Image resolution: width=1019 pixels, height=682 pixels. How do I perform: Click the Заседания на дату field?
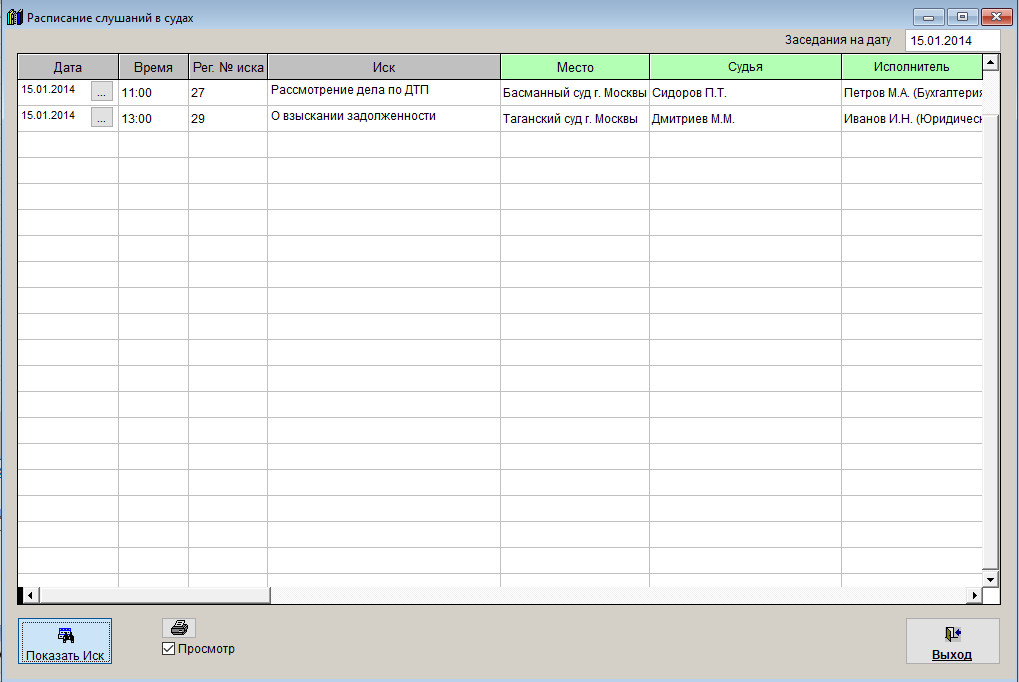pos(952,40)
